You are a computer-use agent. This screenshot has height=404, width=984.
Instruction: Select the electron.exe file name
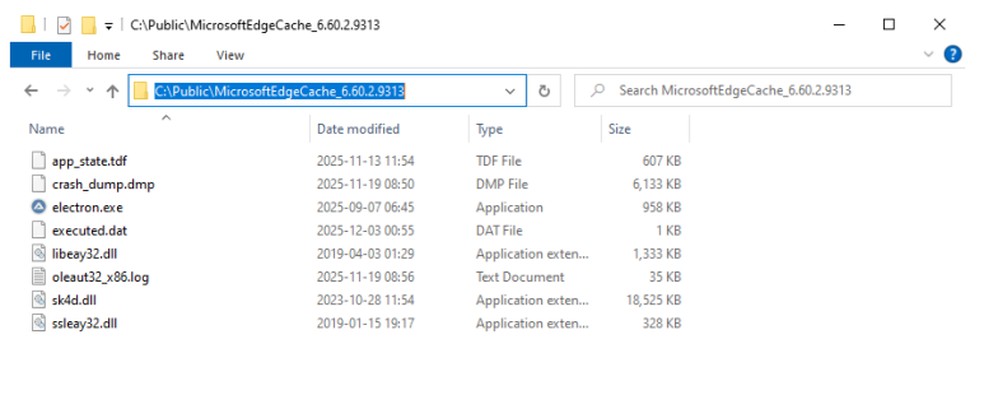[x=87, y=208]
